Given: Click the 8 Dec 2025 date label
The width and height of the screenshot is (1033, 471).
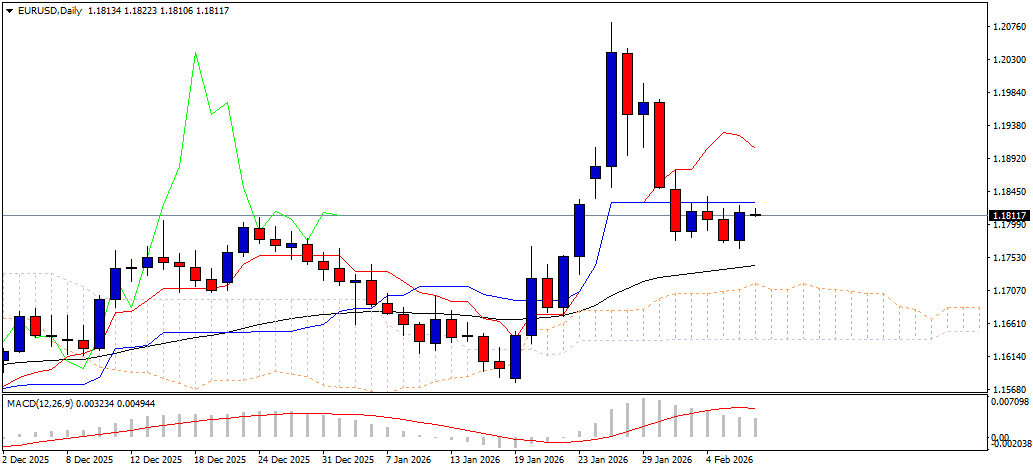Looking at the screenshot, I should (90, 460).
